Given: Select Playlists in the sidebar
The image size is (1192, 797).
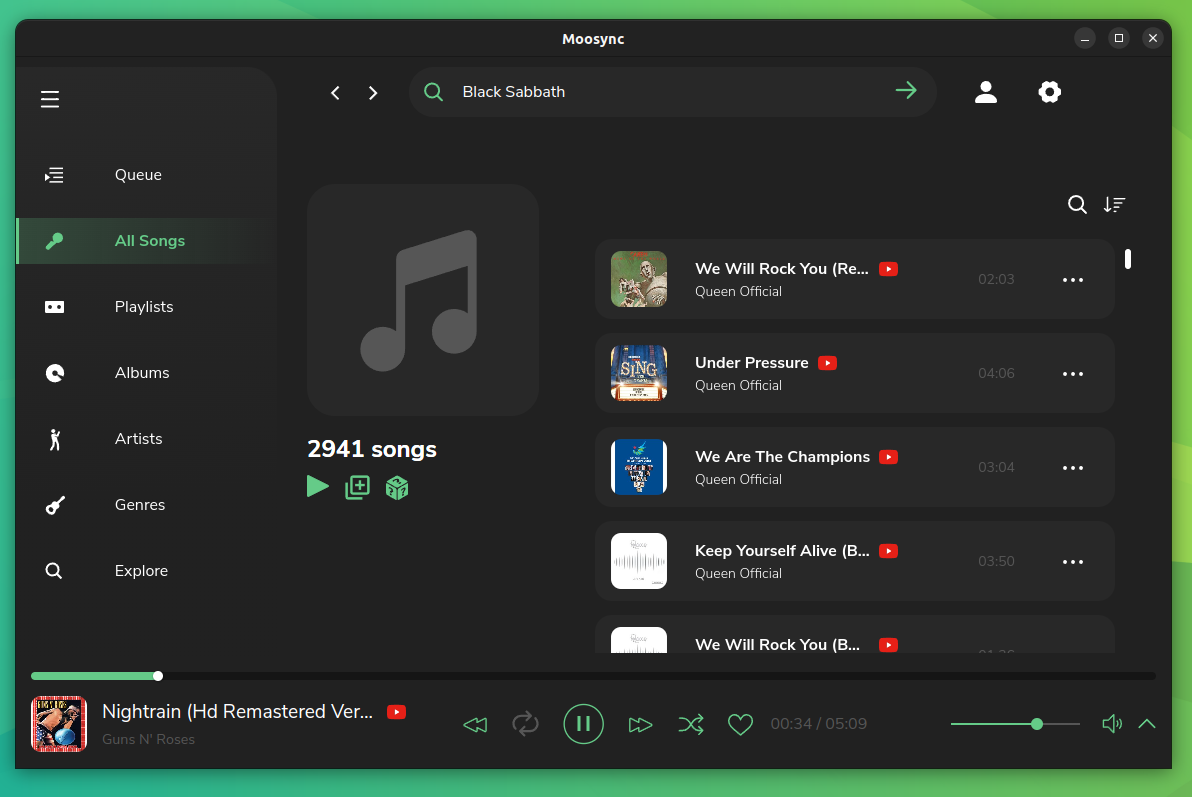Looking at the screenshot, I should coord(143,306).
